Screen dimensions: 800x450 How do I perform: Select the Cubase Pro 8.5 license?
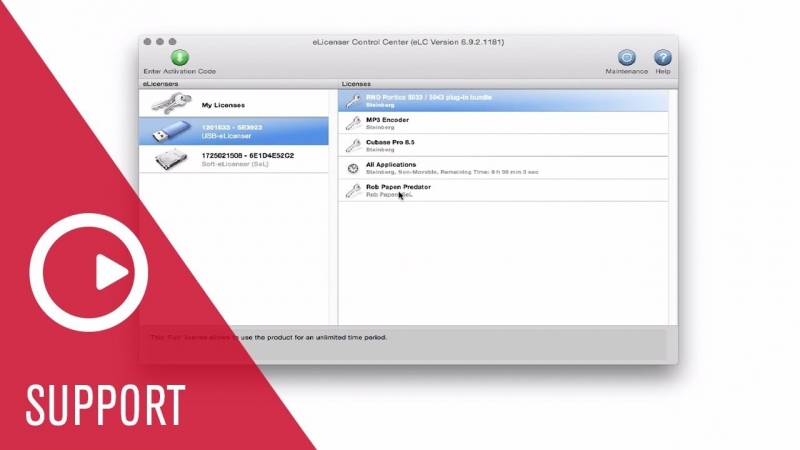click(503, 145)
